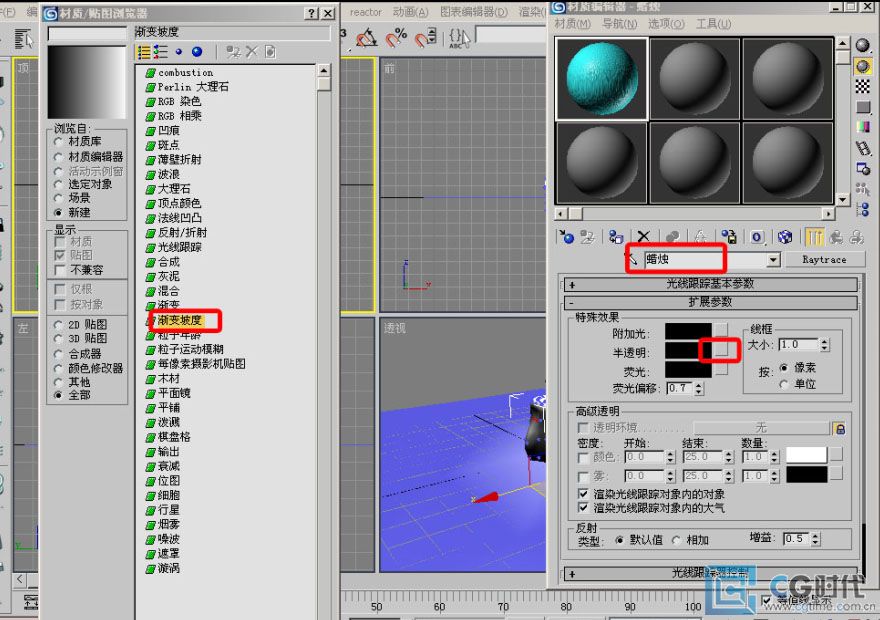Click 大小 wireframe size spinner arrows
Screen dimensions: 880x620
point(824,345)
